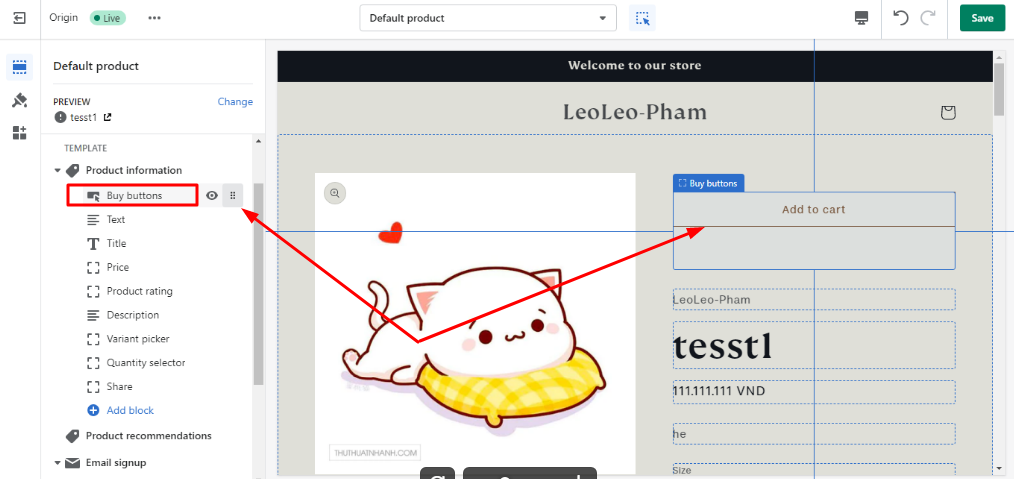Select the Share block

[120, 387]
